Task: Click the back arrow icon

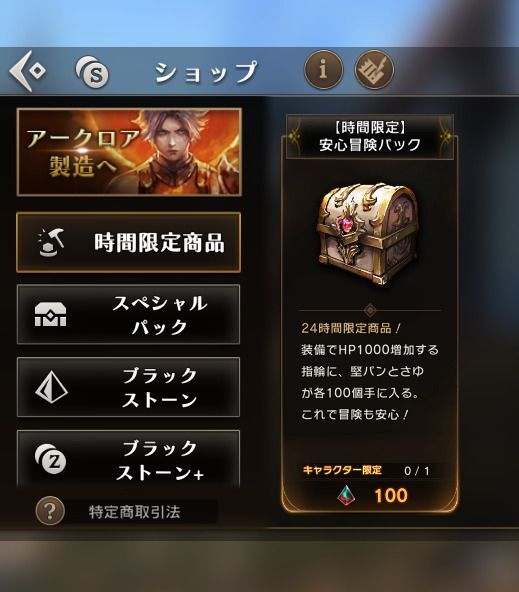Action: (27, 71)
